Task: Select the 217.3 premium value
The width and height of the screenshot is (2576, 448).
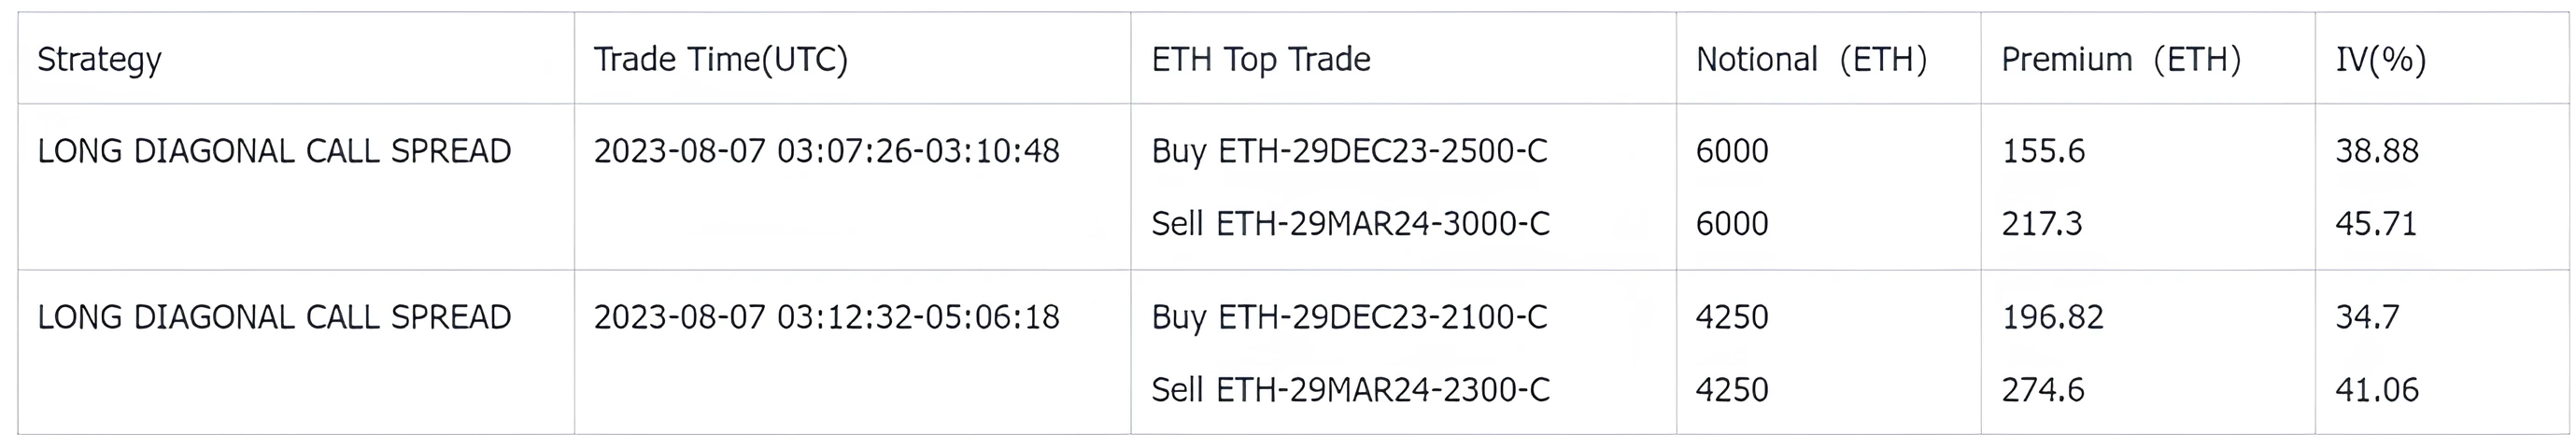Action: (x=2042, y=223)
